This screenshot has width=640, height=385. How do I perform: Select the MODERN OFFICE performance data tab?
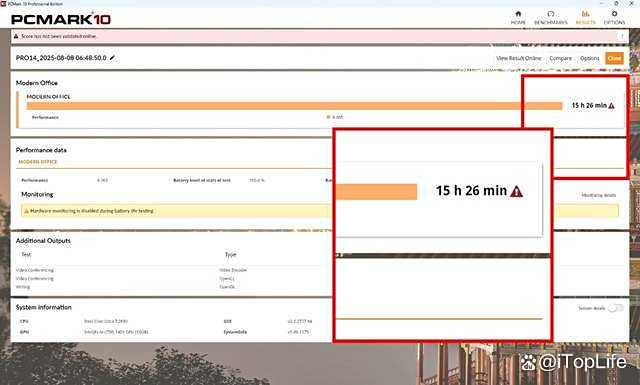(38, 162)
